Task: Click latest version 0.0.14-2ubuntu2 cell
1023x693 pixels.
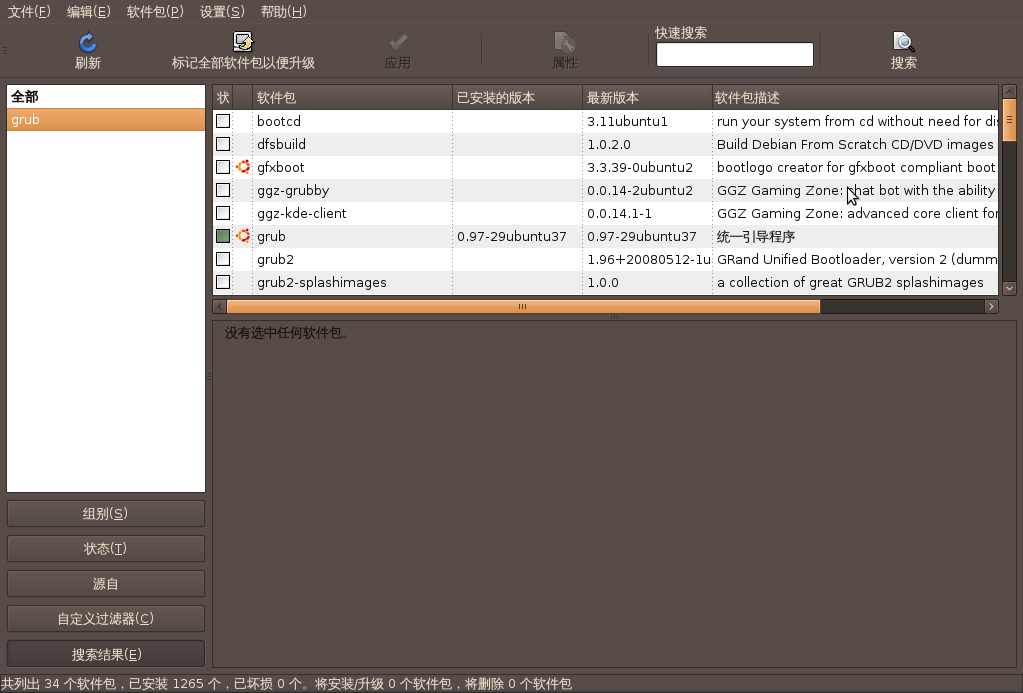Action: (x=640, y=191)
